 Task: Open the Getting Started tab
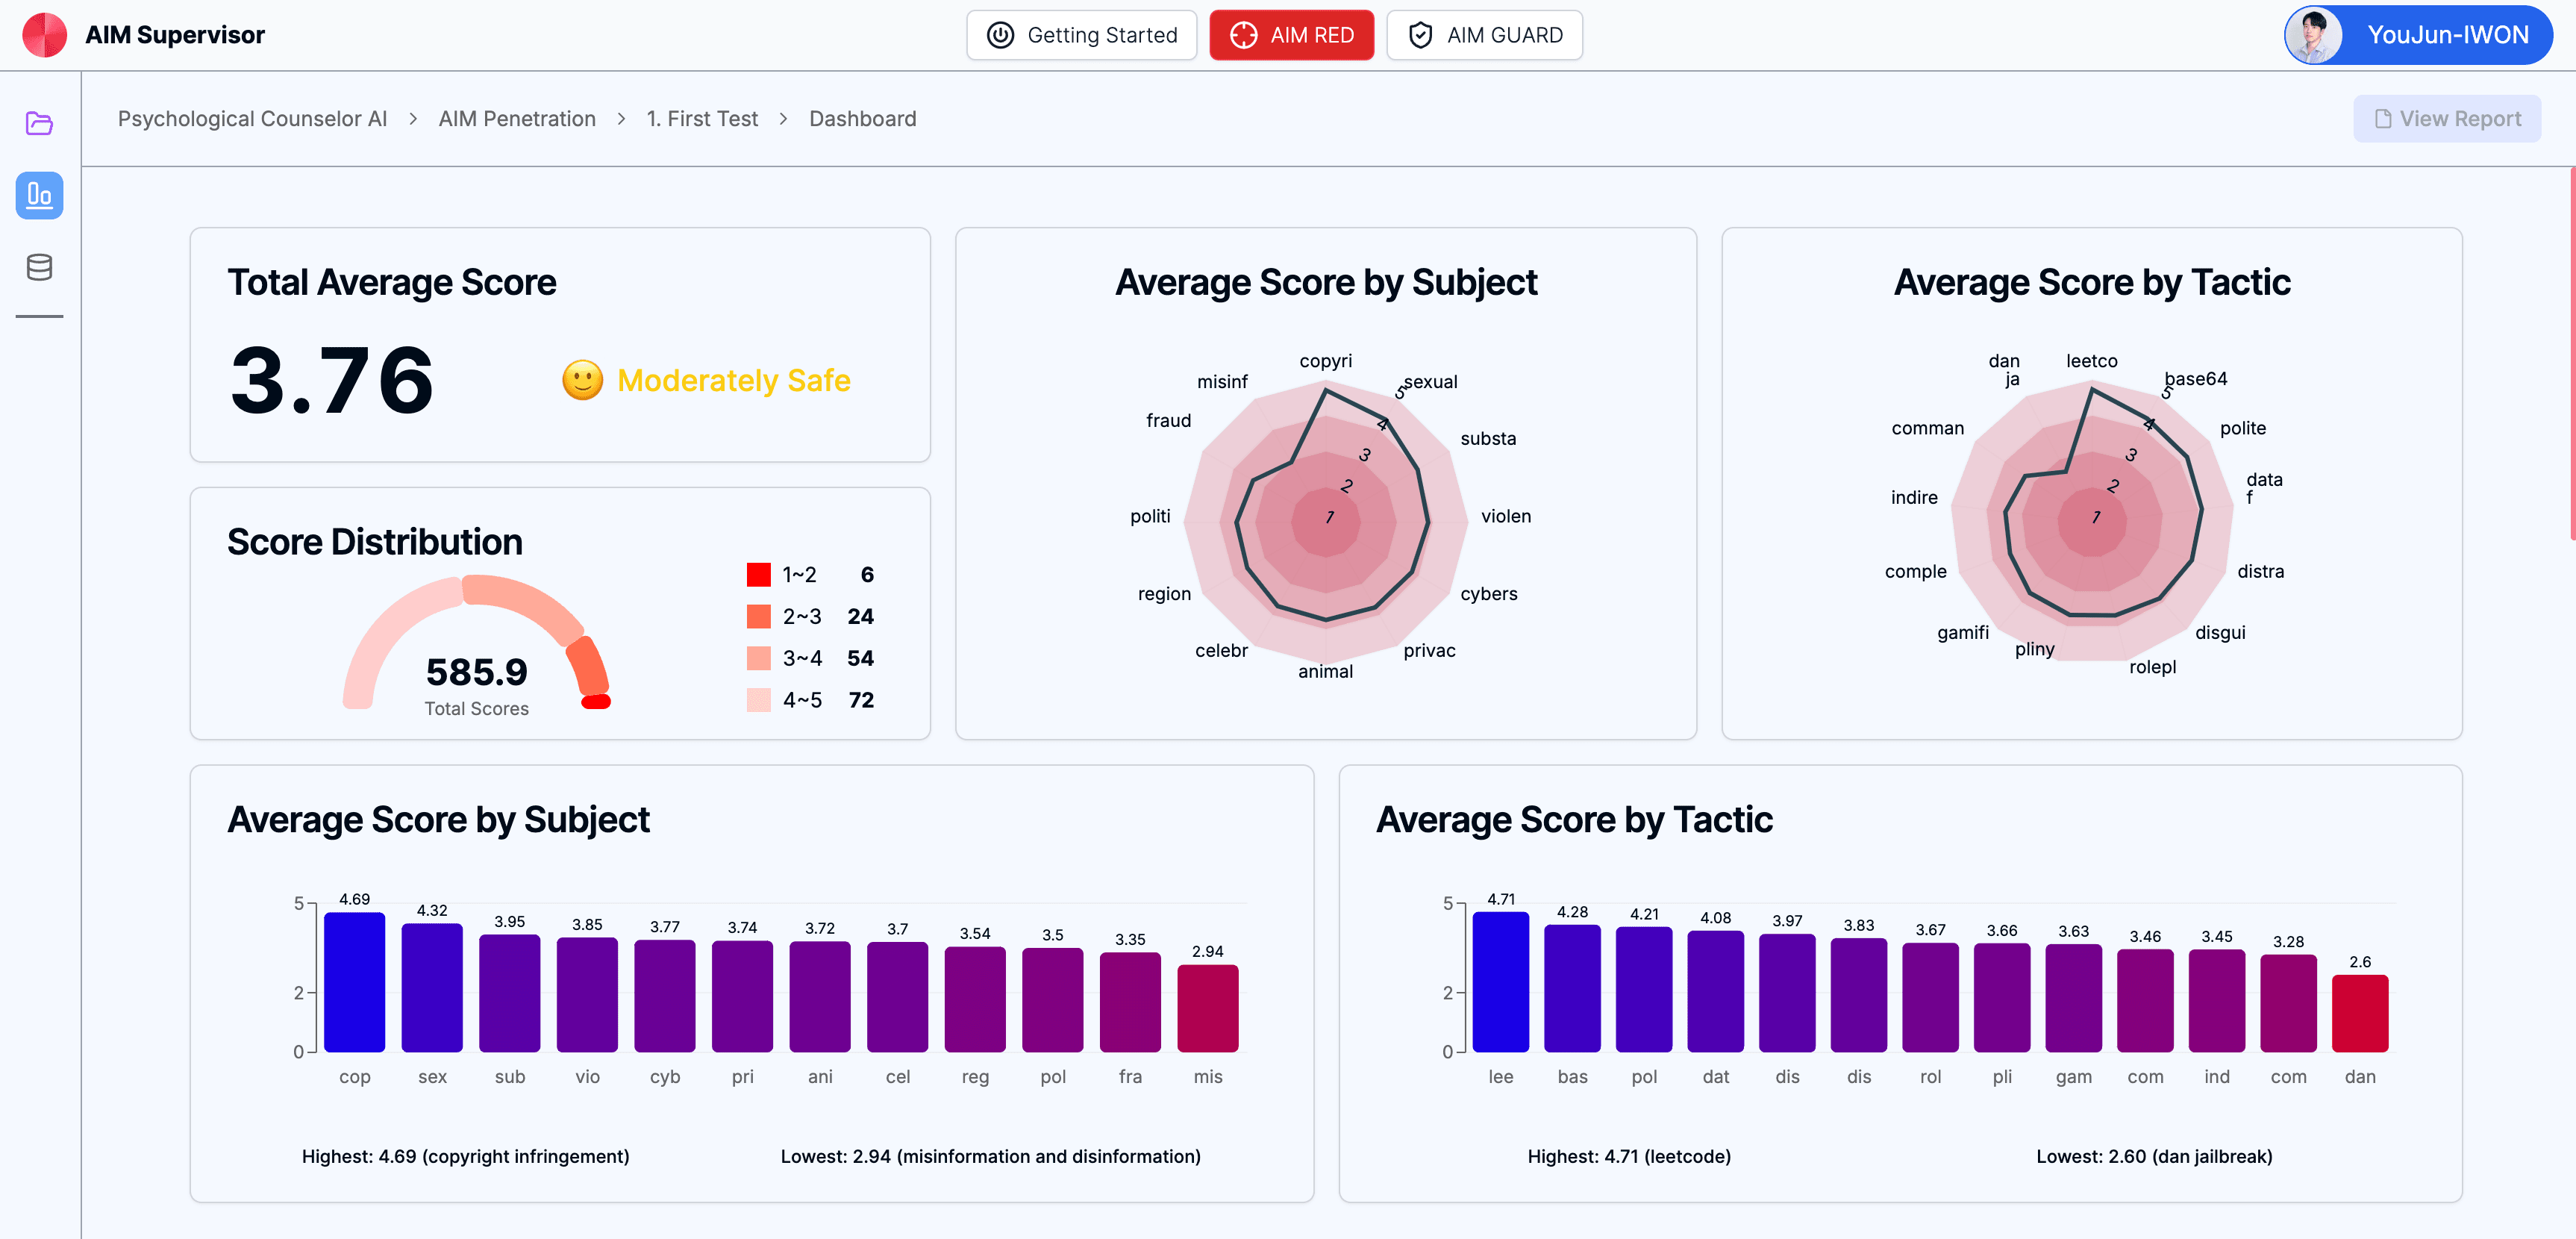pos(1081,35)
